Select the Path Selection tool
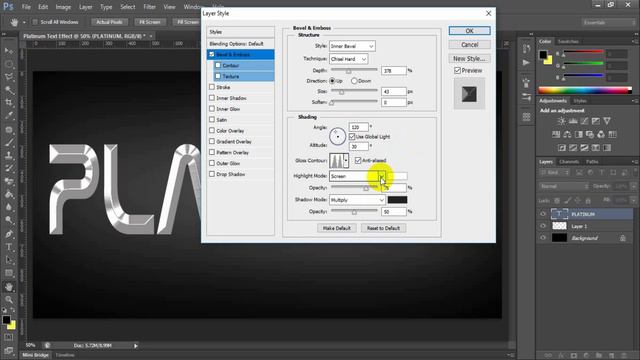The width and height of the screenshot is (640, 360). [9, 260]
